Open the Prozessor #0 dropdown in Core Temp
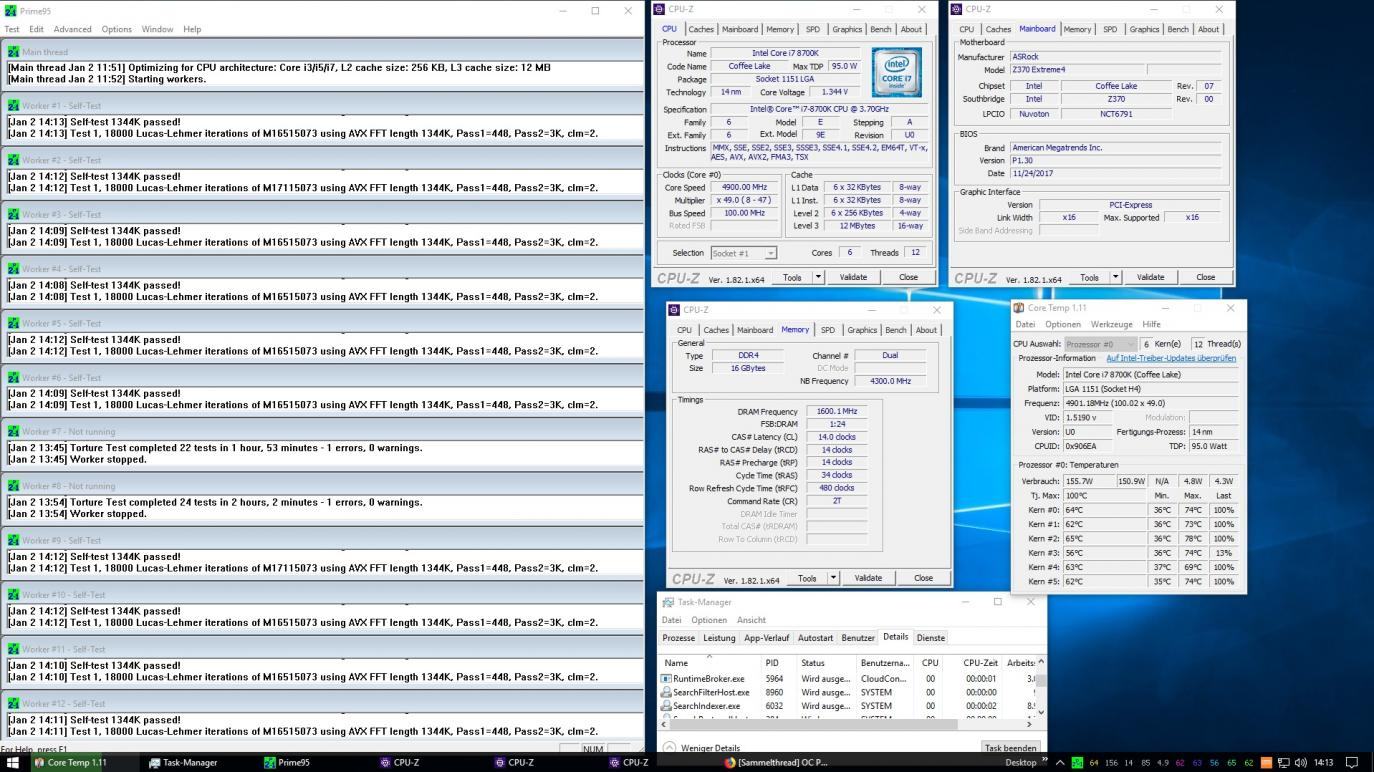Image resolution: width=1374 pixels, height=772 pixels. pyautogui.click(x=1099, y=344)
